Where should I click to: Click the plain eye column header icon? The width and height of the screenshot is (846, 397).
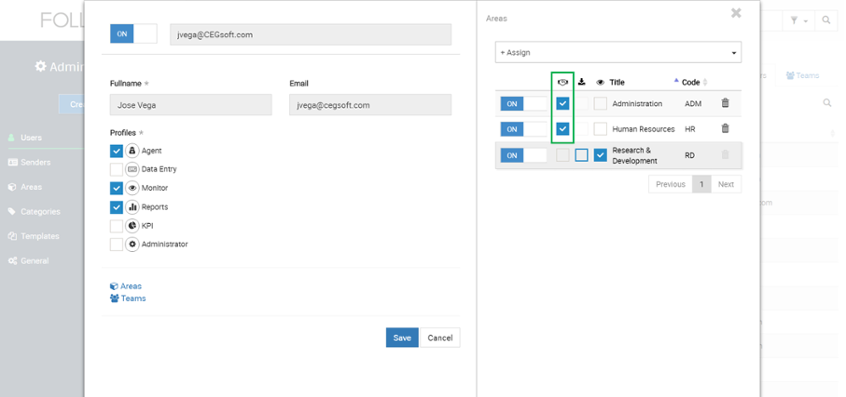(x=600, y=83)
